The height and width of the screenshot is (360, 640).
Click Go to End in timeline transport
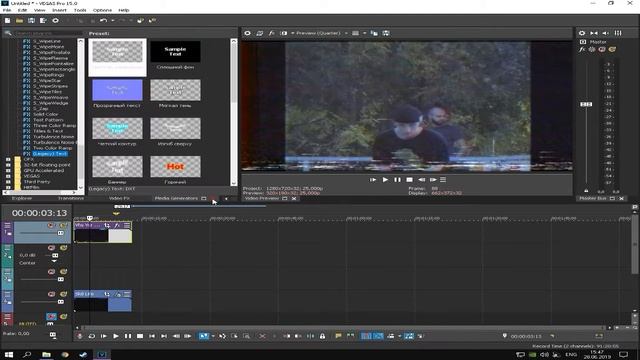[164, 336]
